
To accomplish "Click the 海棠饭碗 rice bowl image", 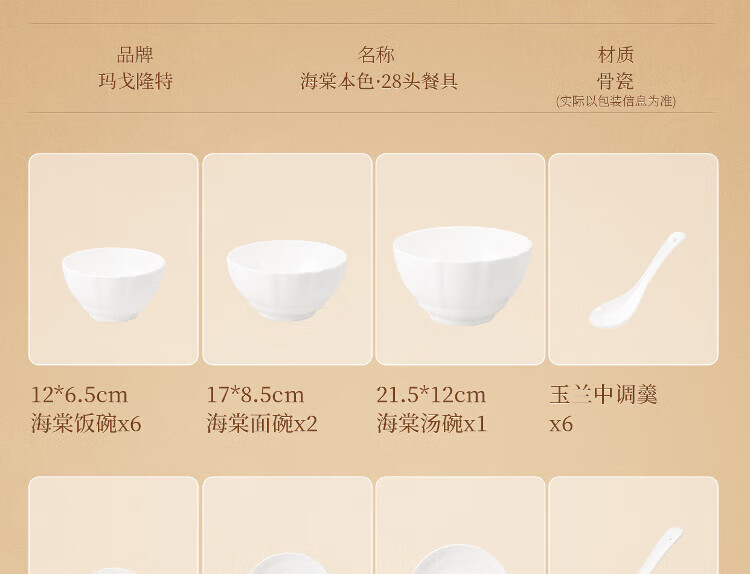I will (x=113, y=259).
